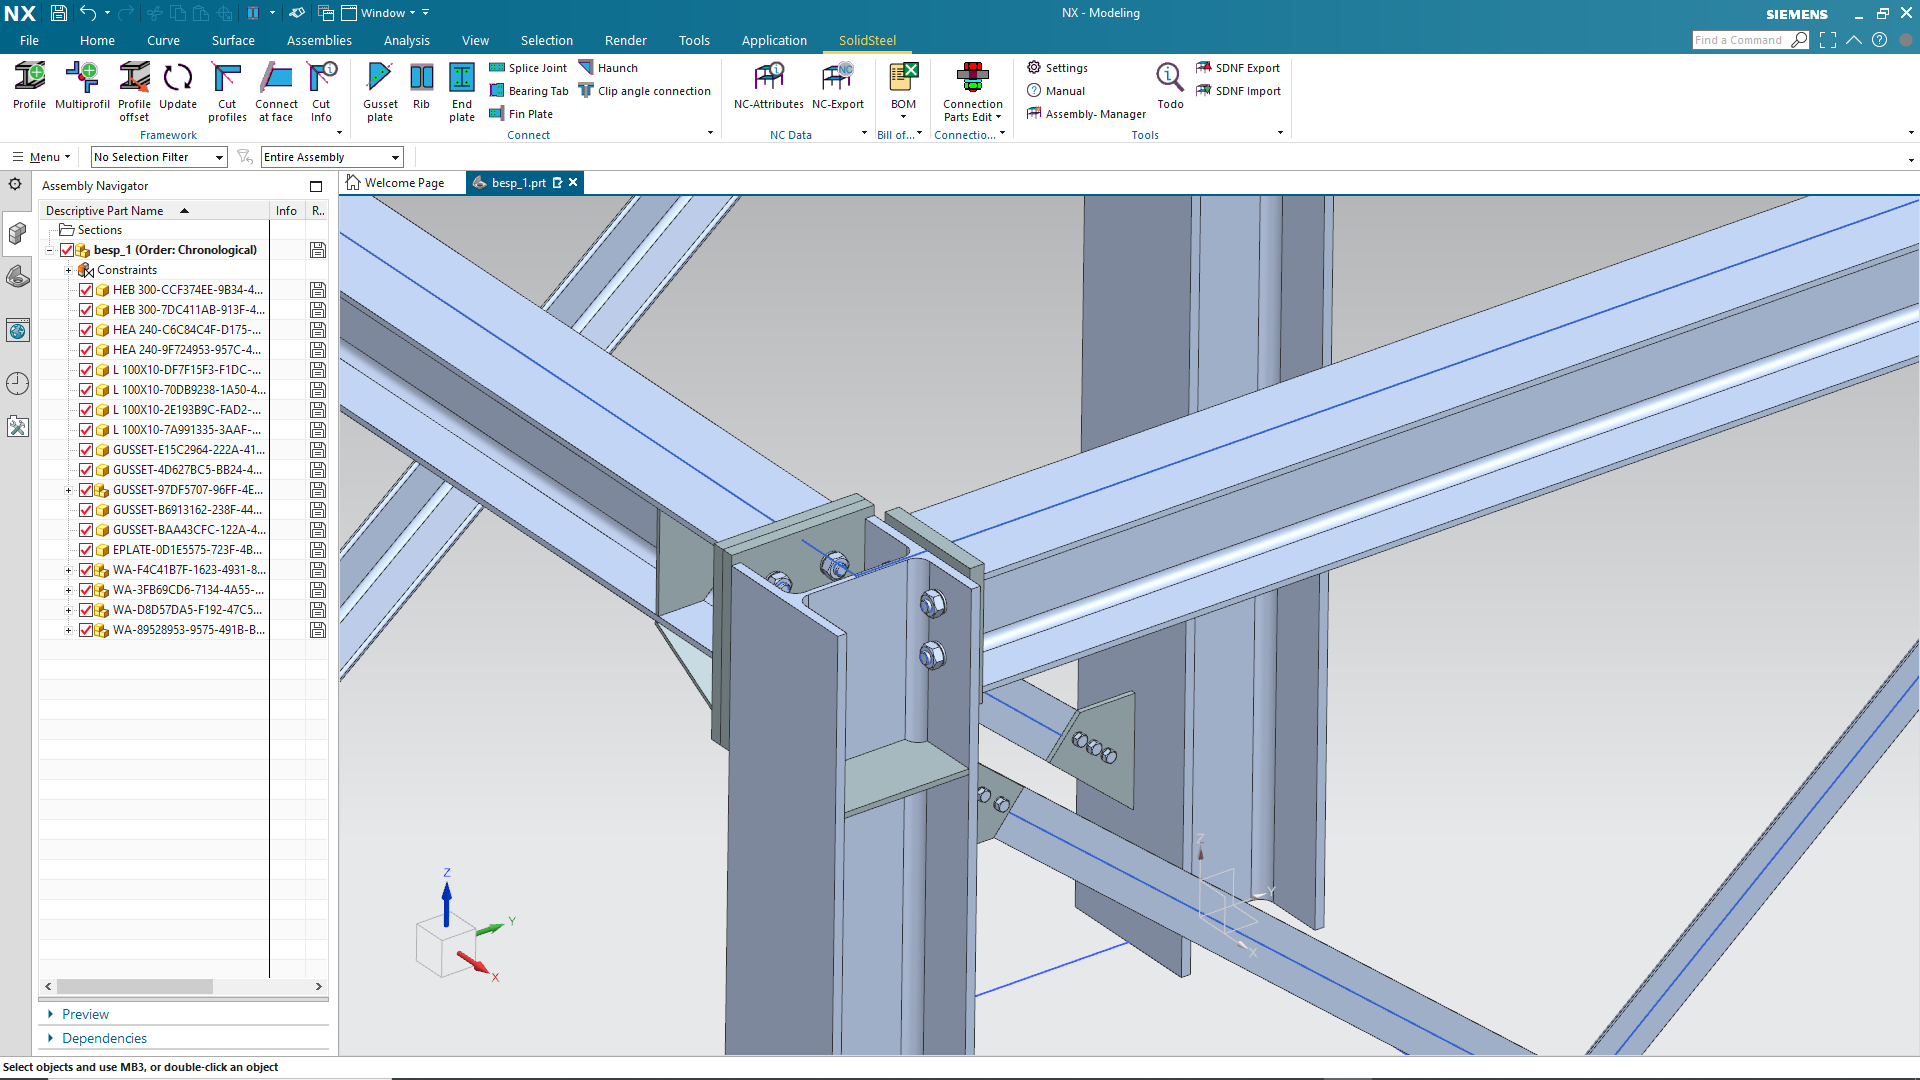1920x1080 pixels.
Task: Open the Multiprofil tool
Action: tap(81, 90)
